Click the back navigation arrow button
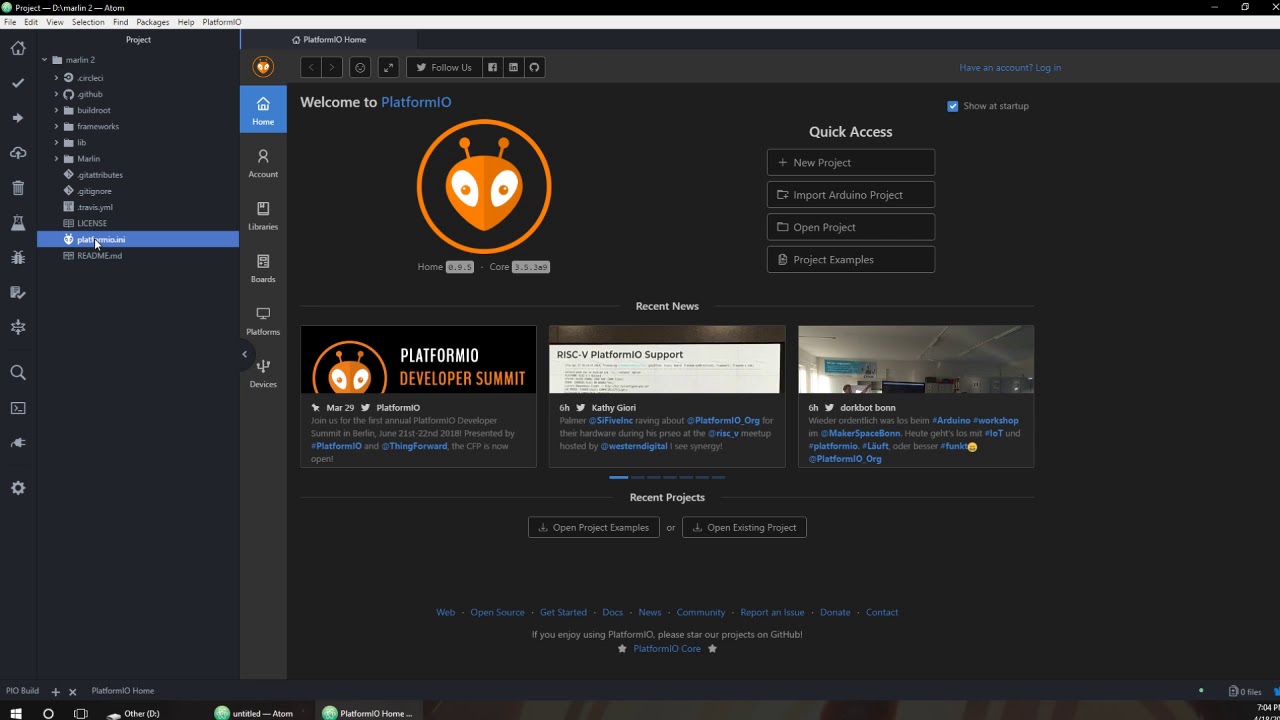1280x720 pixels. click(x=311, y=67)
